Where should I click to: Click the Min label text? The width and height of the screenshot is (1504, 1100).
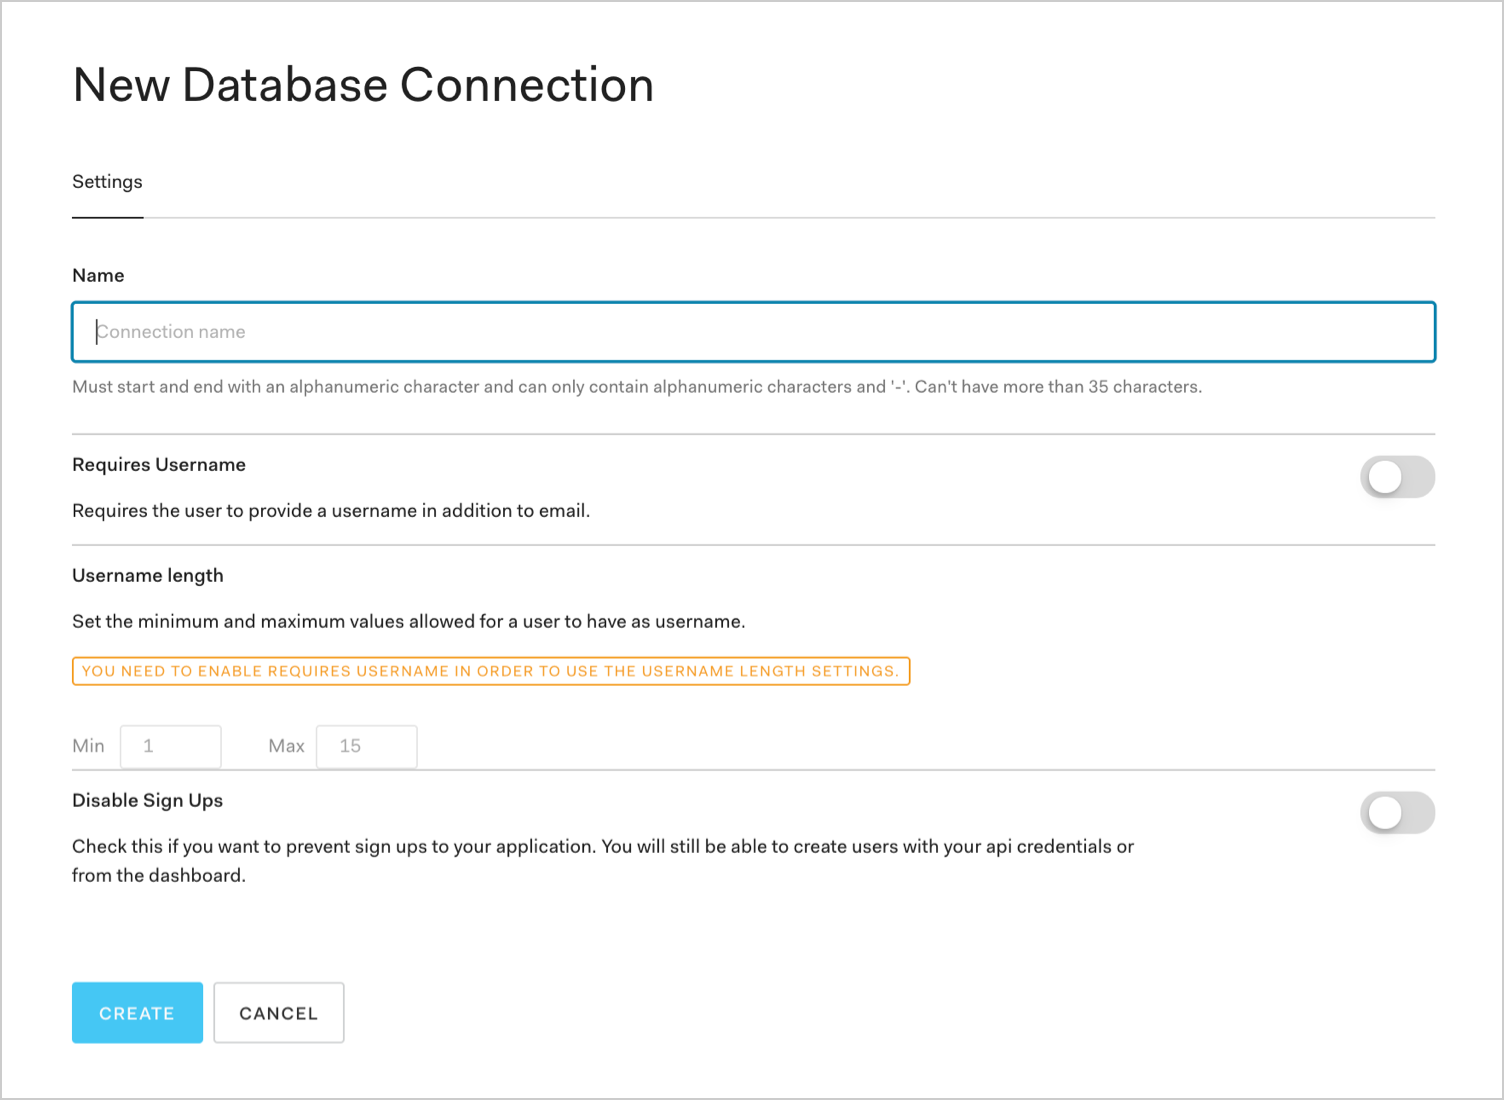(88, 746)
